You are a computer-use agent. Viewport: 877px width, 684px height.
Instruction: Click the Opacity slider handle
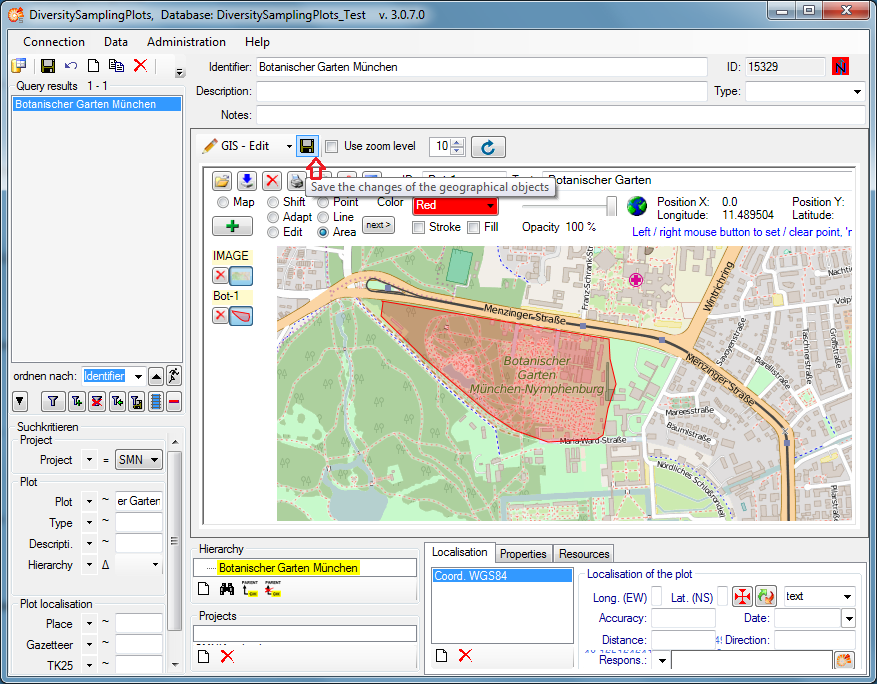tap(611, 206)
